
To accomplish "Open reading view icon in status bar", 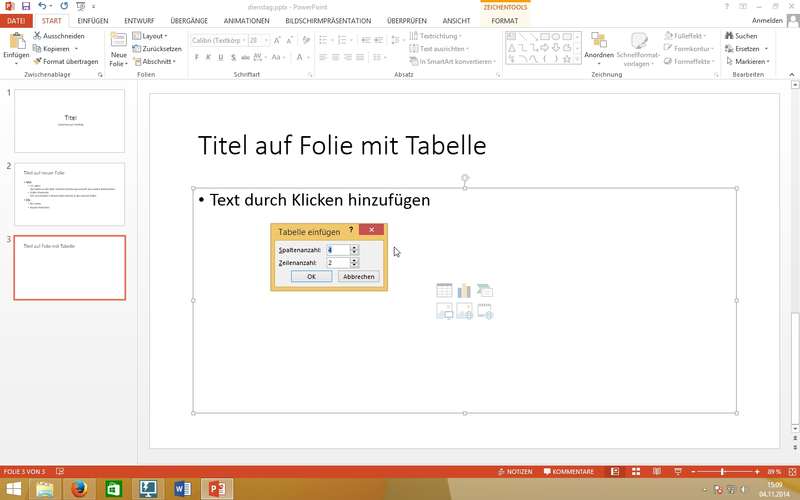I will 657,471.
